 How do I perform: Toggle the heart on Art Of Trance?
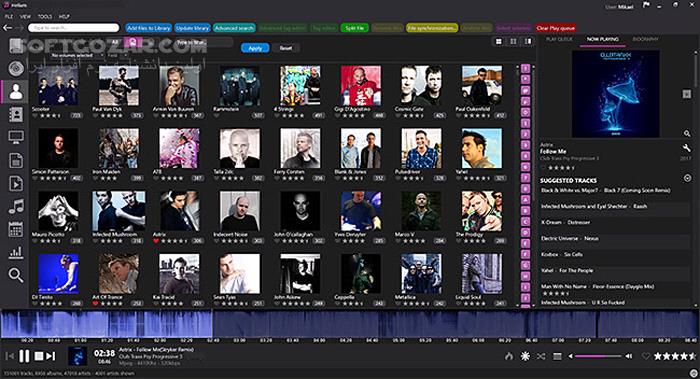click(95, 304)
